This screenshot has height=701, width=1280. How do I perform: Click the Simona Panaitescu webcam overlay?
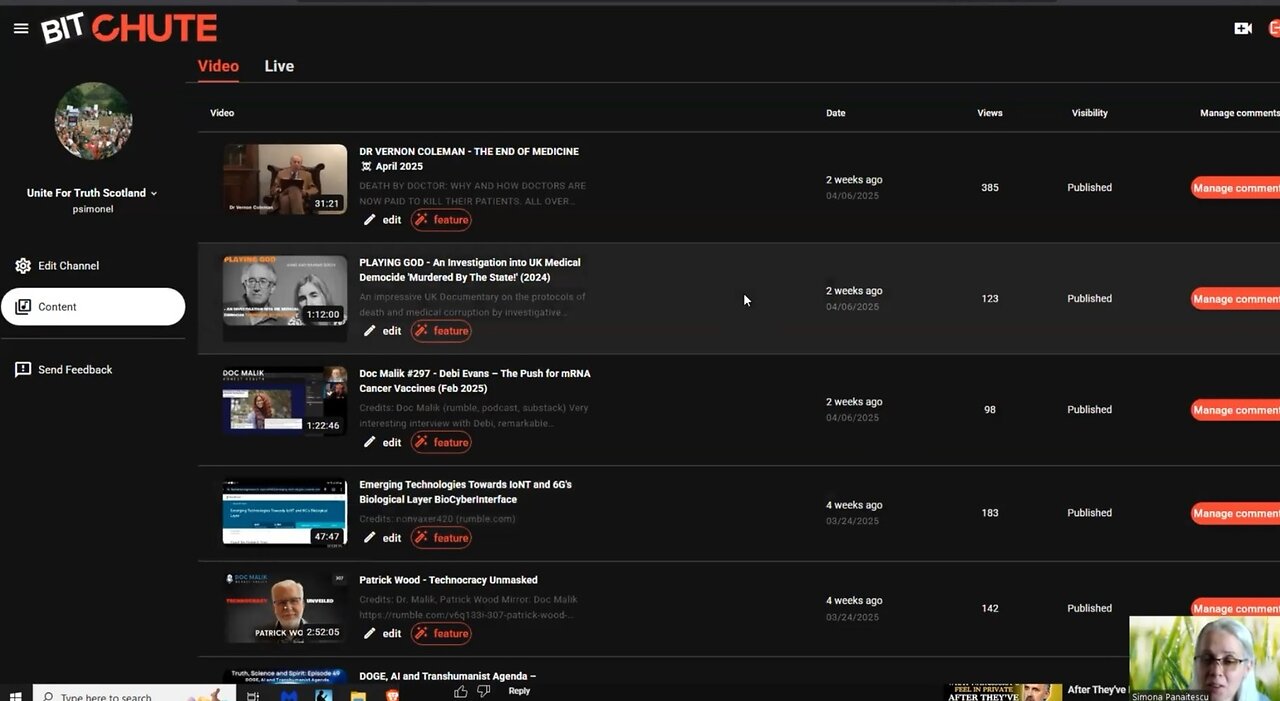pyautogui.click(x=1204, y=658)
